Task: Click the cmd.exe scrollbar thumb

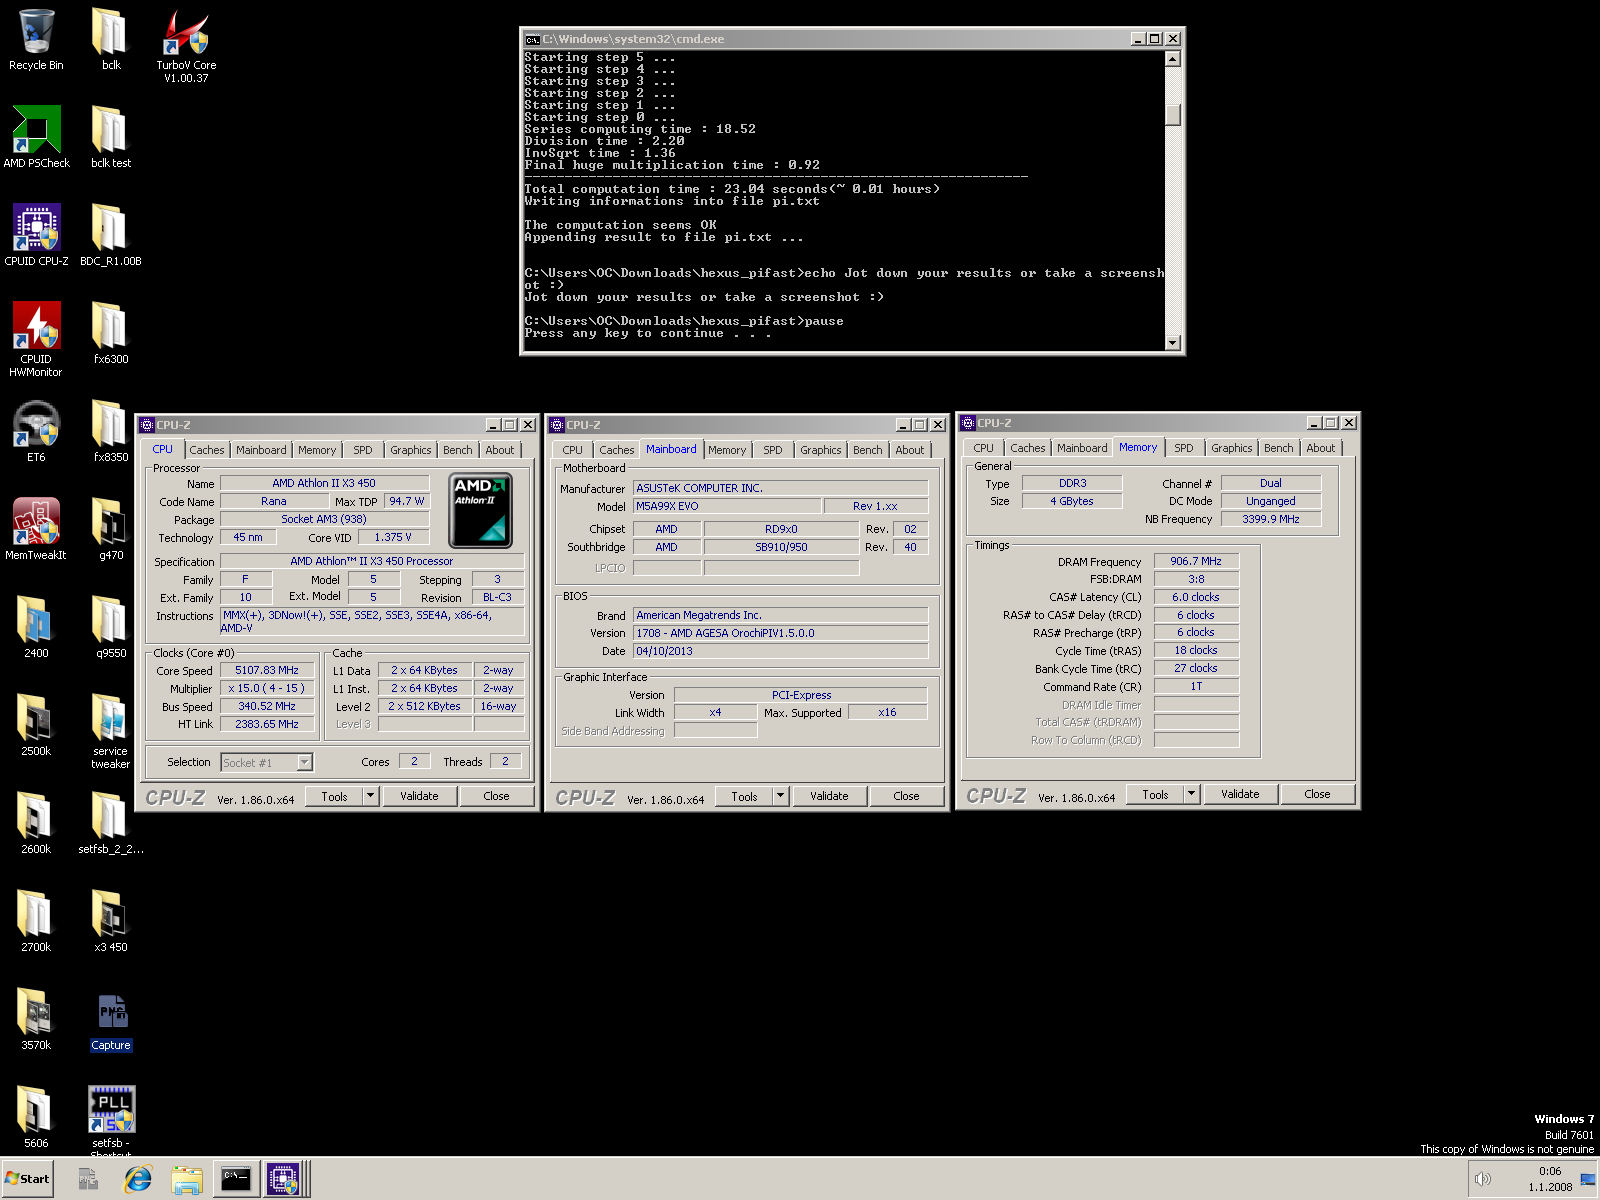Action: click(1173, 115)
